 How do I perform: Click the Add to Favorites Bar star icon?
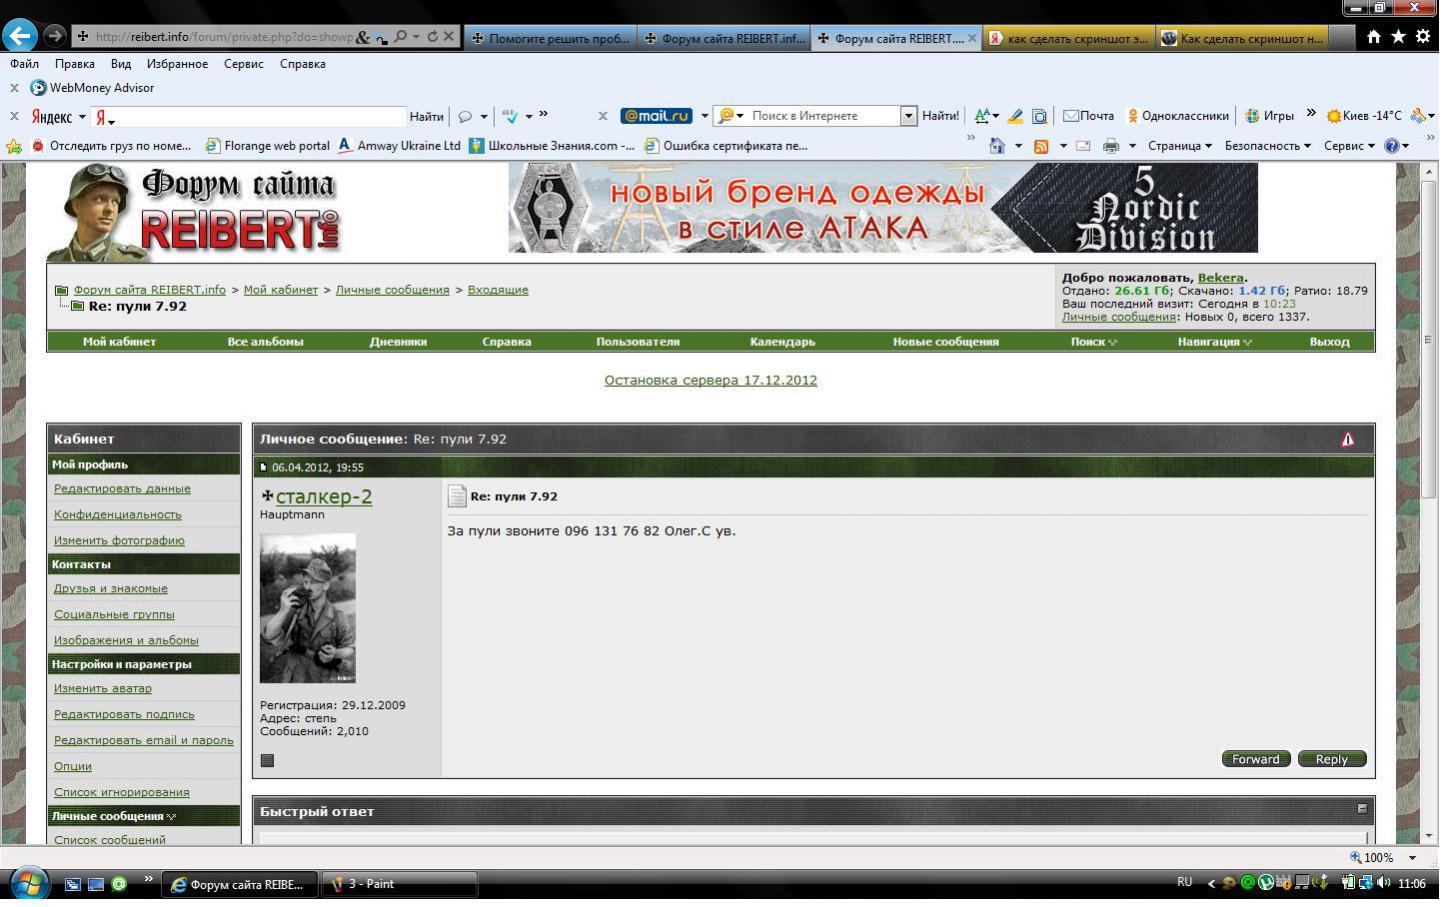coord(14,146)
